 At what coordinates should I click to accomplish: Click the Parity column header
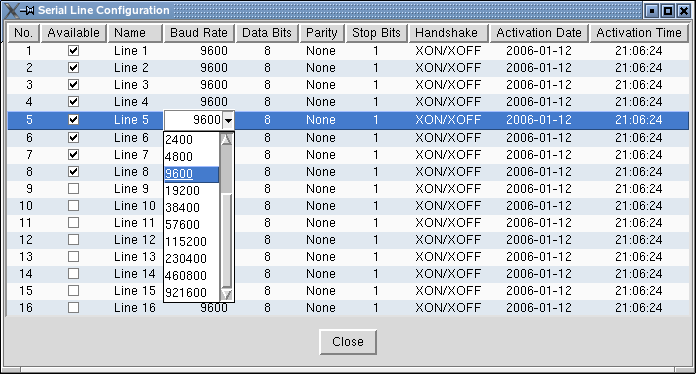[322, 33]
